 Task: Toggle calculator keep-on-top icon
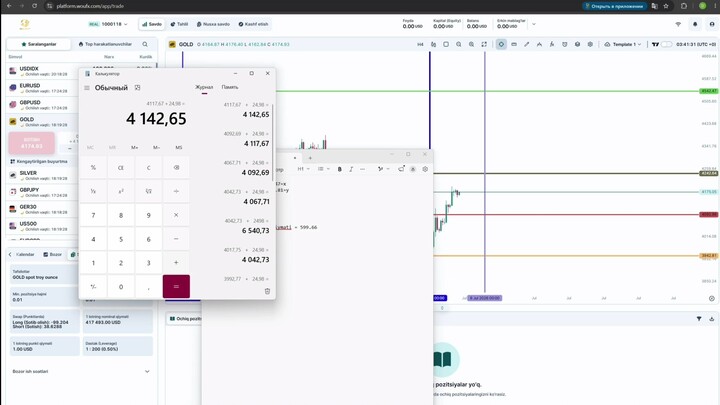[137, 88]
